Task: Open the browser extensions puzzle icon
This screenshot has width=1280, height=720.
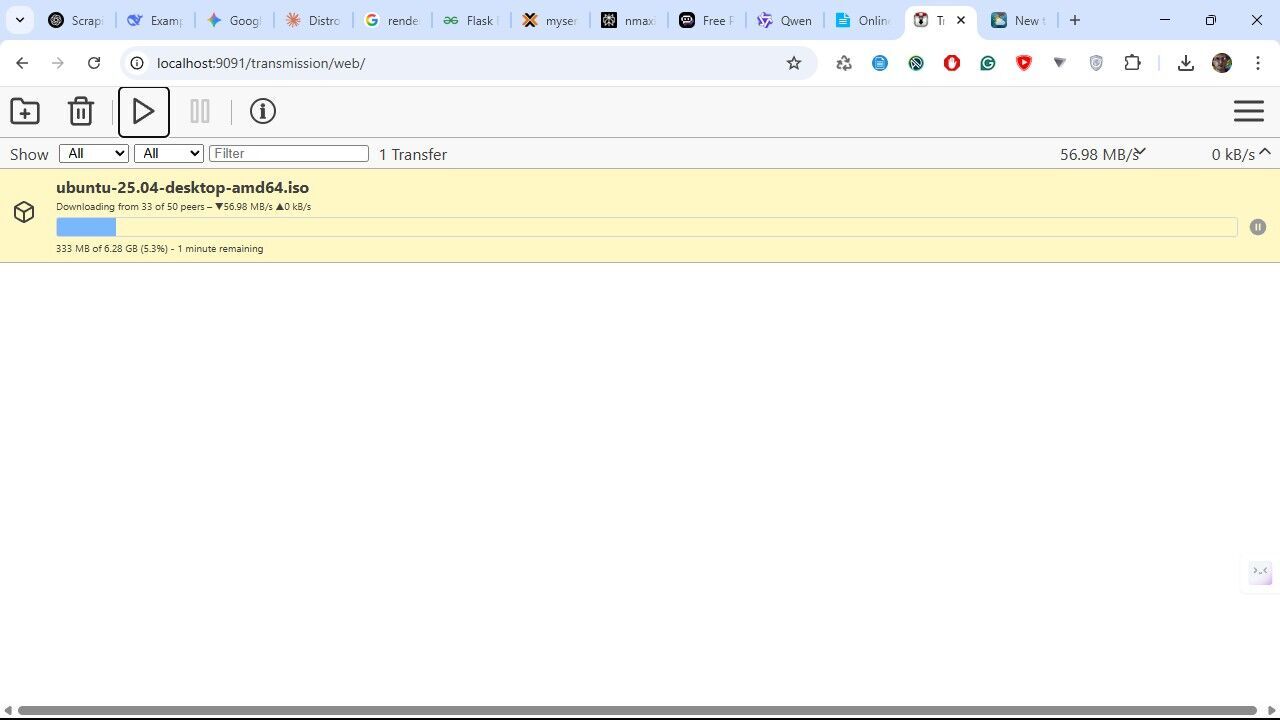Action: coord(1132,63)
